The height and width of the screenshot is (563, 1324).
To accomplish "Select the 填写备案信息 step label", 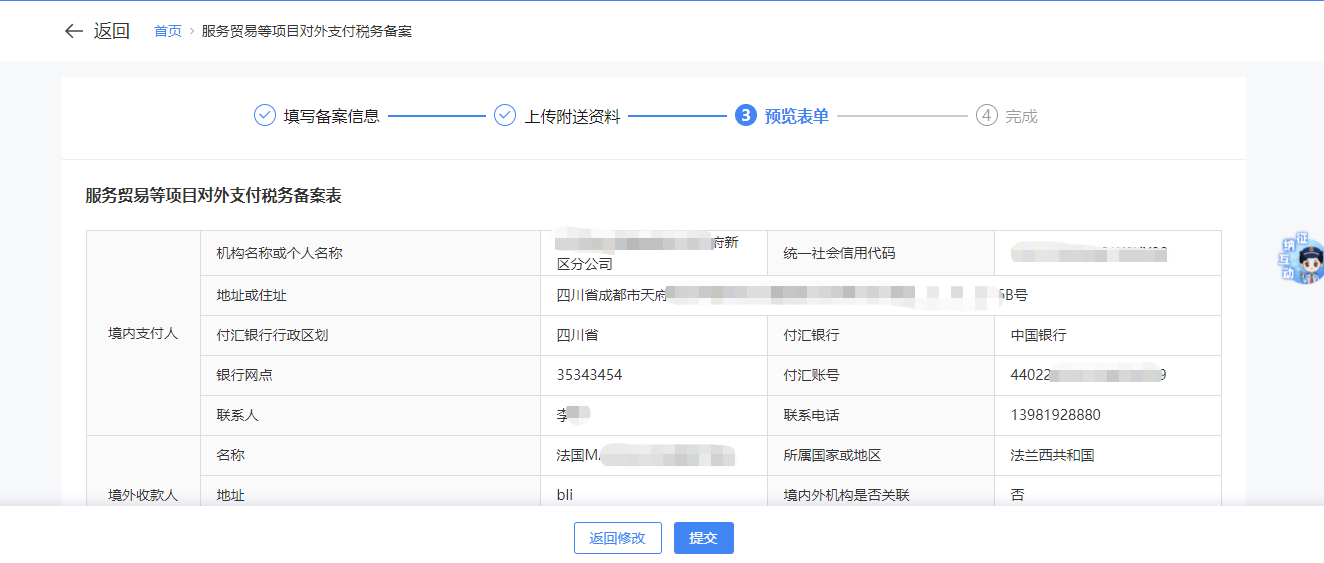I will (x=331, y=116).
